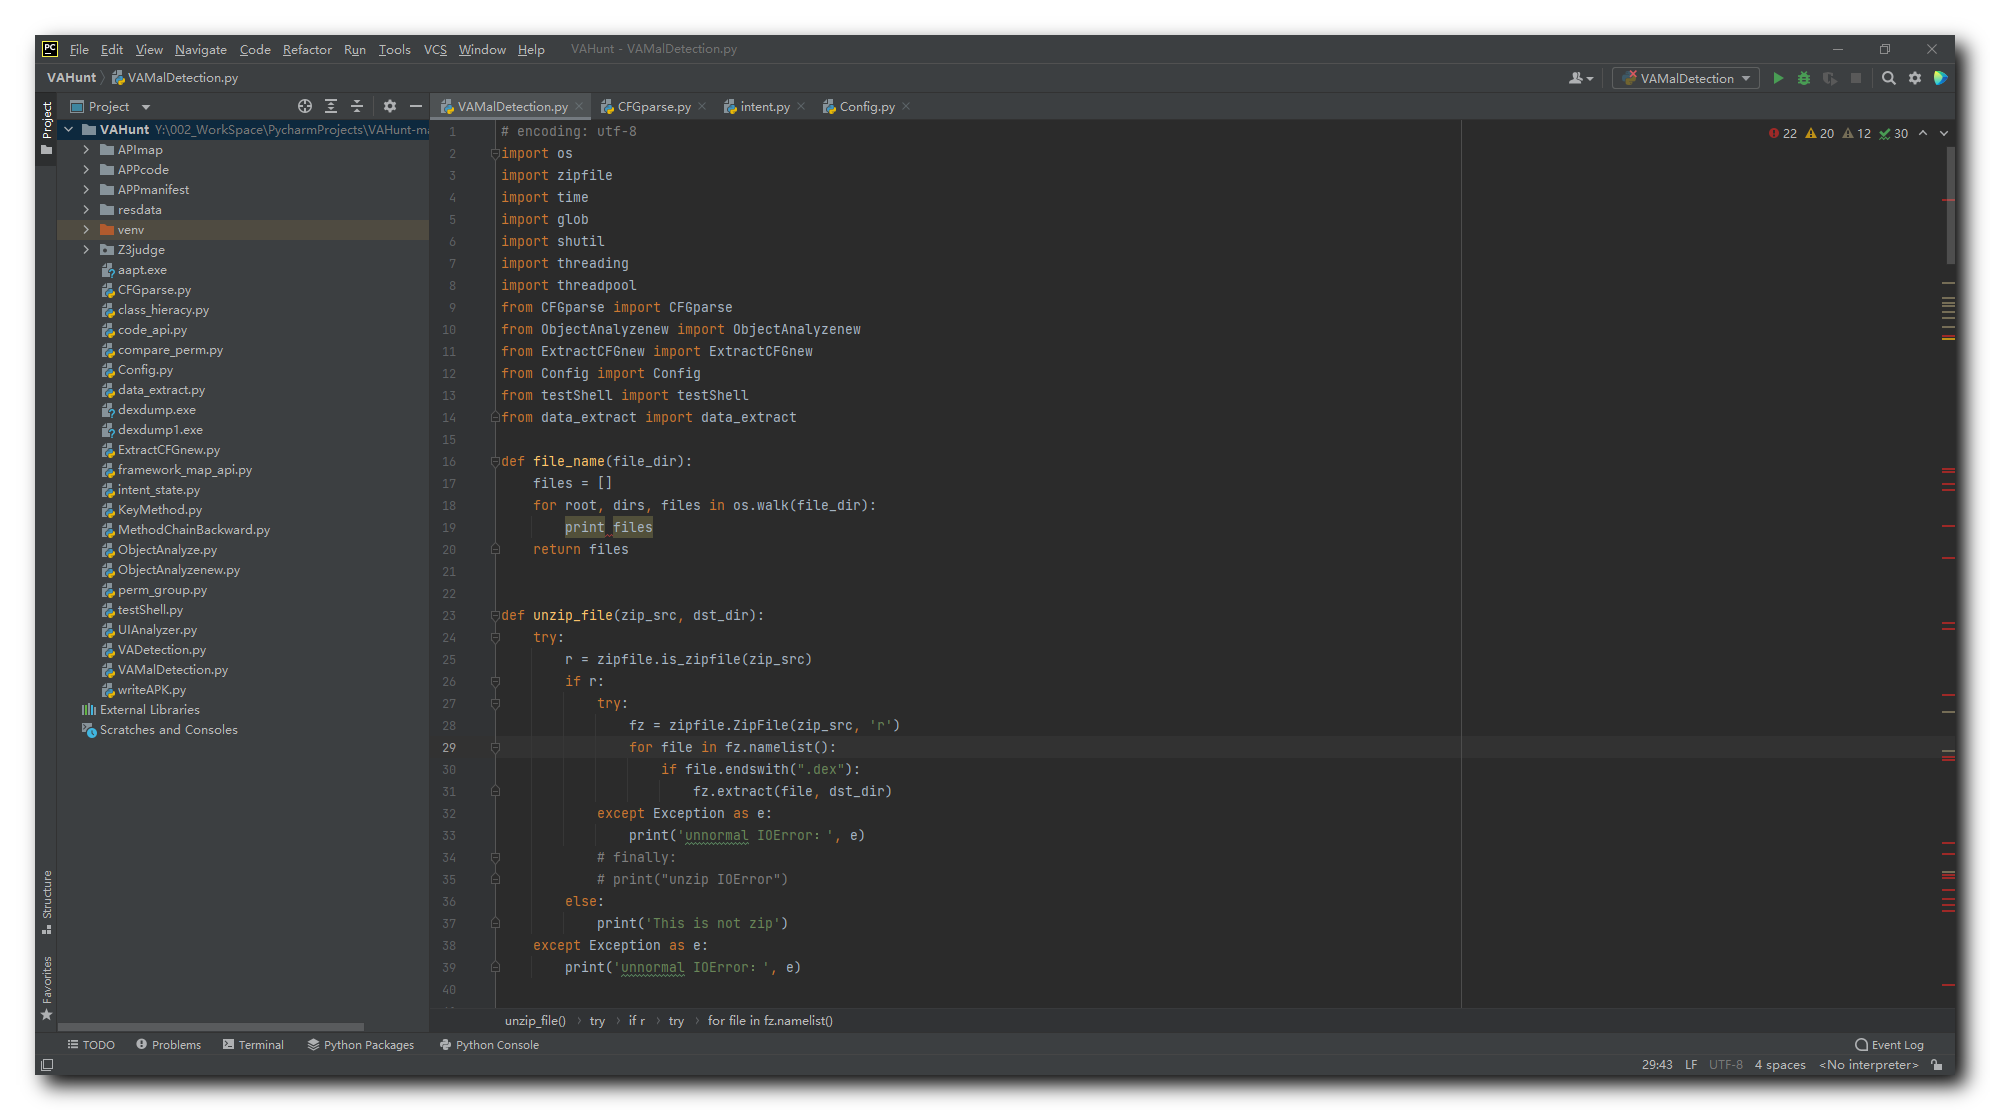The height and width of the screenshot is (1110, 1990).
Task: Open VAMalDetection run configuration dropdown
Action: click(1687, 78)
